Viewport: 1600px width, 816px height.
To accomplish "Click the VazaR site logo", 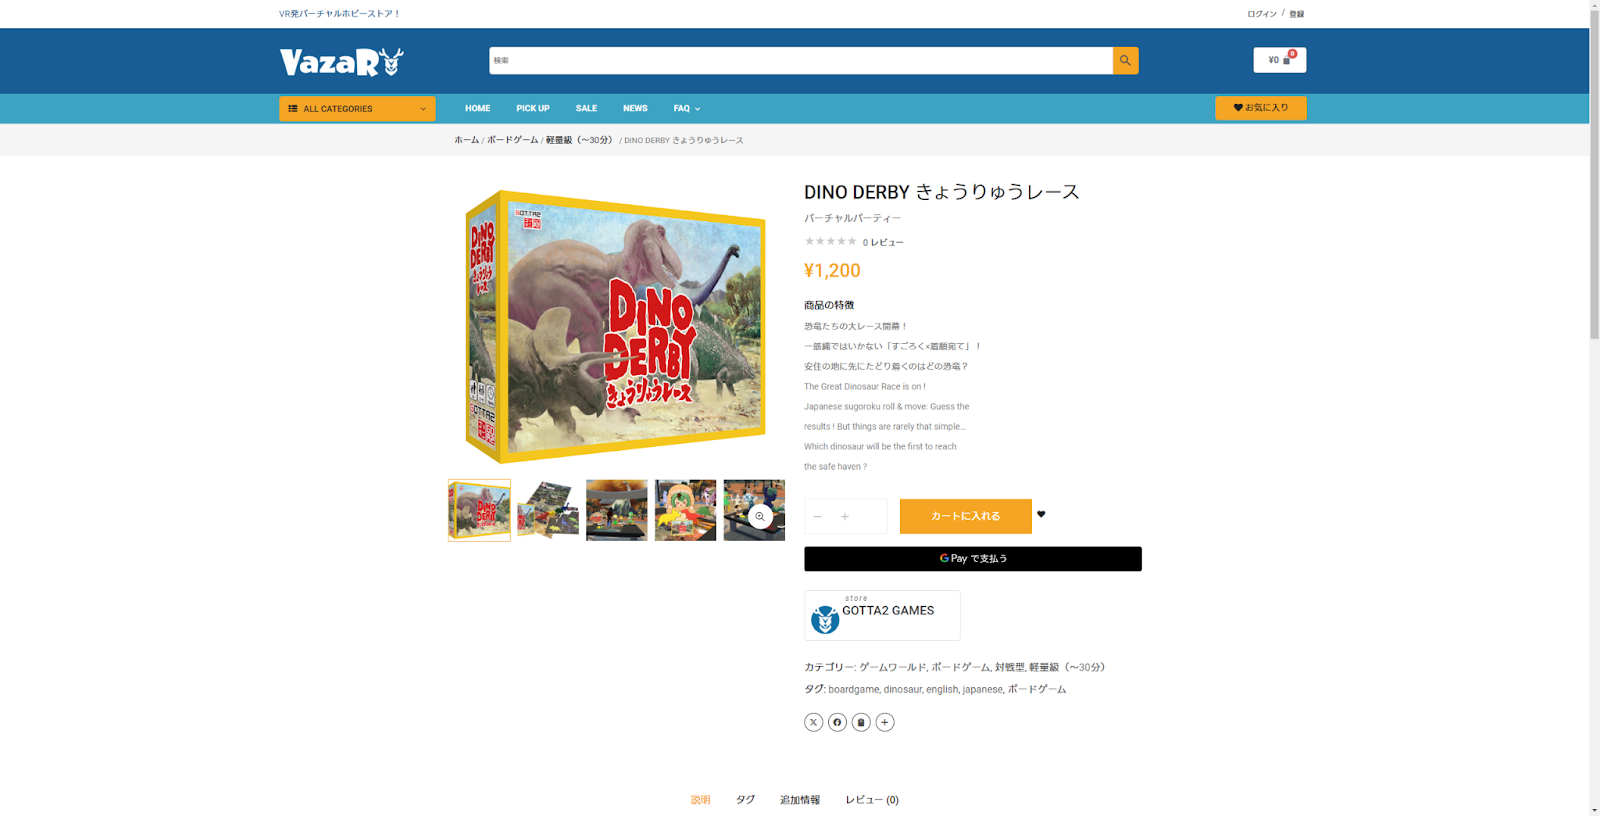I will (x=341, y=62).
